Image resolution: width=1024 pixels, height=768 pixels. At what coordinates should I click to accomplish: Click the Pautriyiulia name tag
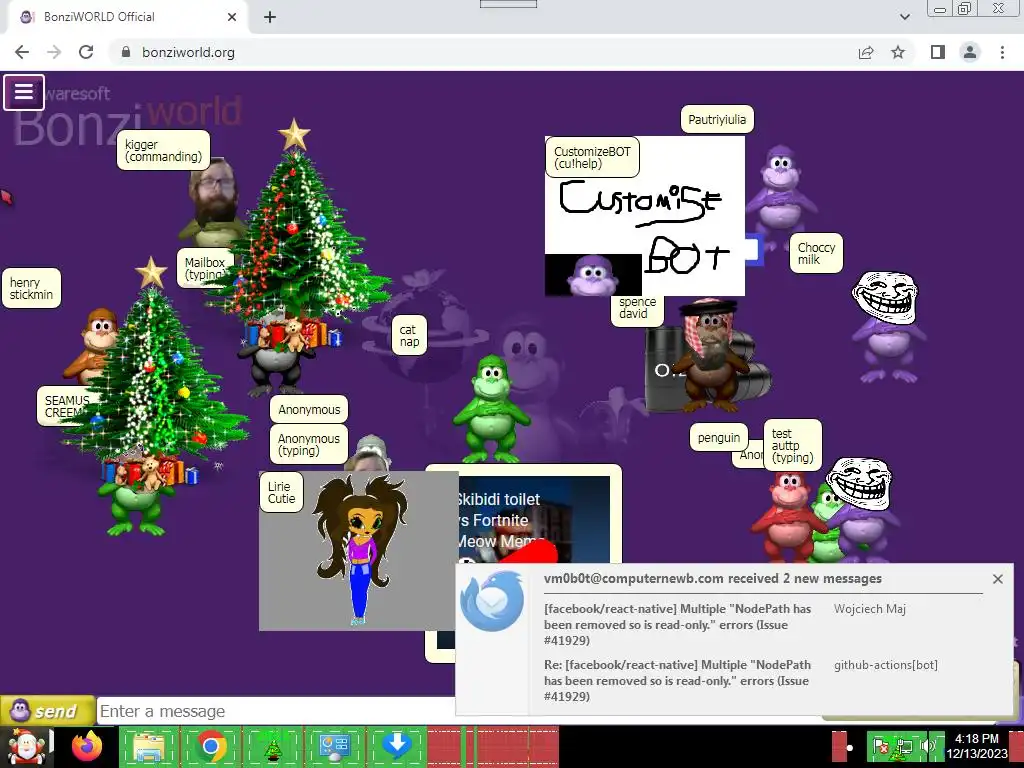pyautogui.click(x=717, y=120)
